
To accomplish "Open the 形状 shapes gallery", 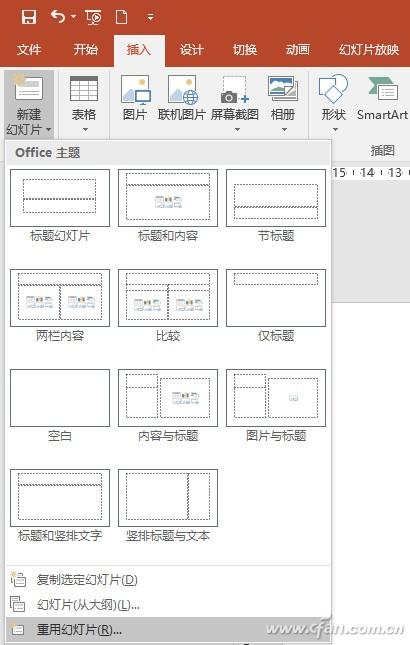I will coord(334,103).
